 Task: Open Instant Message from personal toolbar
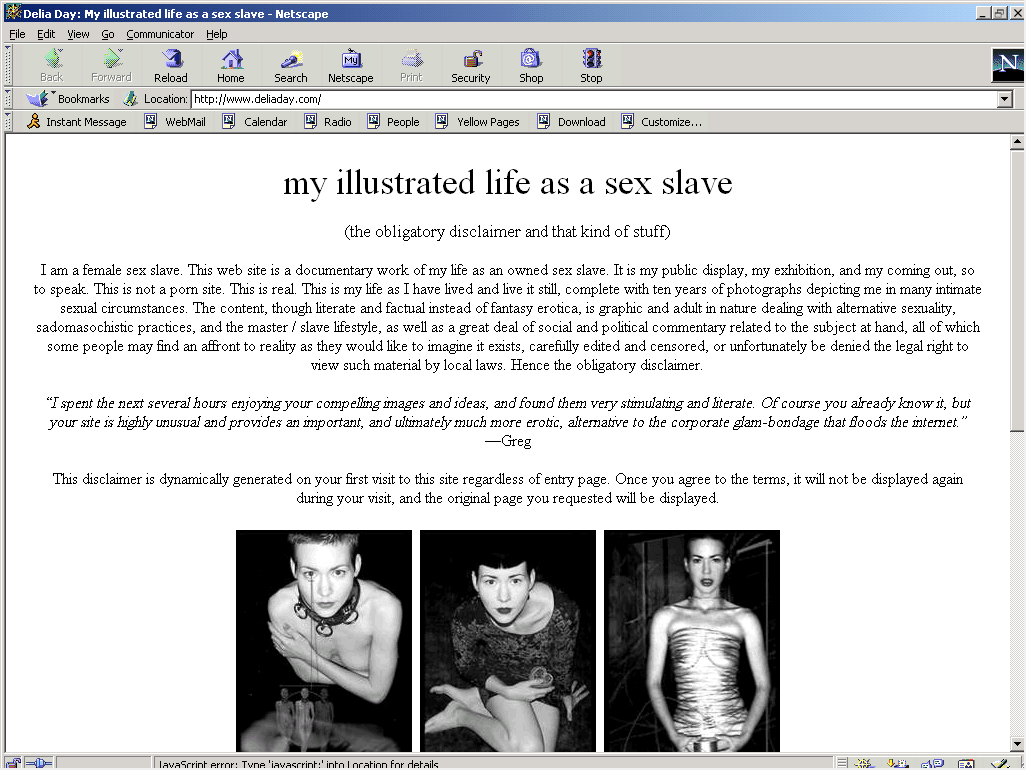pyautogui.click(x=77, y=122)
